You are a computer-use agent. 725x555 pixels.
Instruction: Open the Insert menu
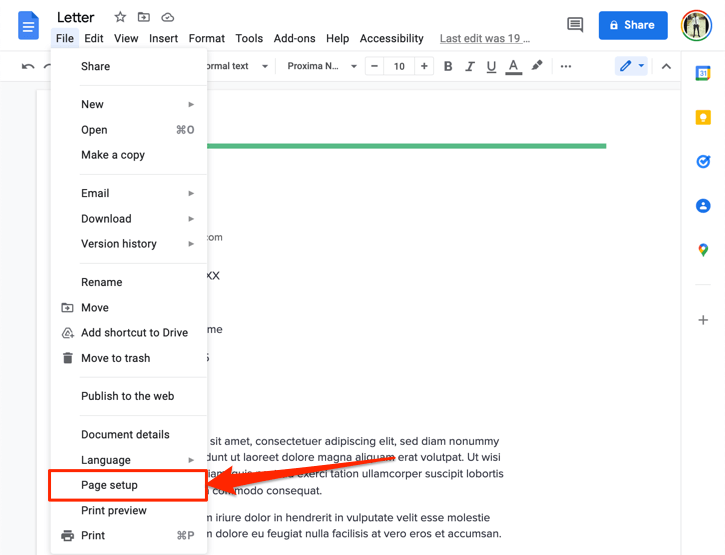(163, 38)
